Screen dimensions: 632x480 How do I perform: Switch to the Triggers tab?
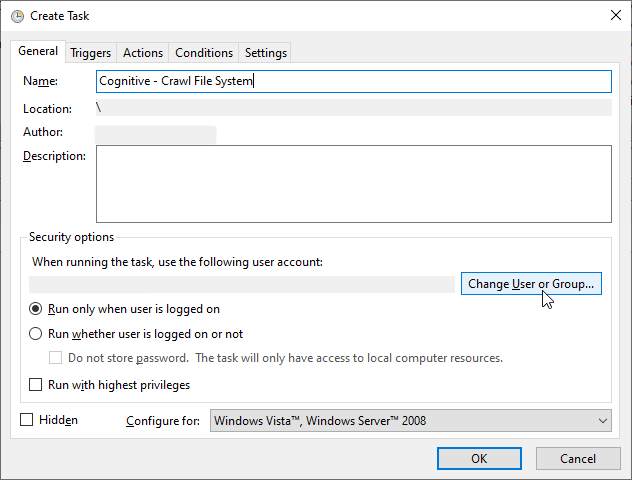(x=90, y=53)
